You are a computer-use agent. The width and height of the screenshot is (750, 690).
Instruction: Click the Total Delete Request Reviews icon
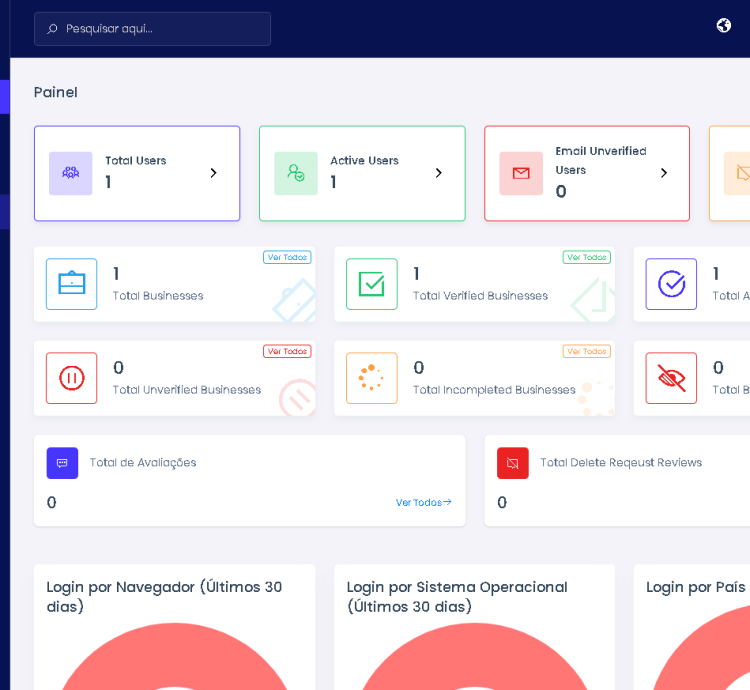point(513,463)
